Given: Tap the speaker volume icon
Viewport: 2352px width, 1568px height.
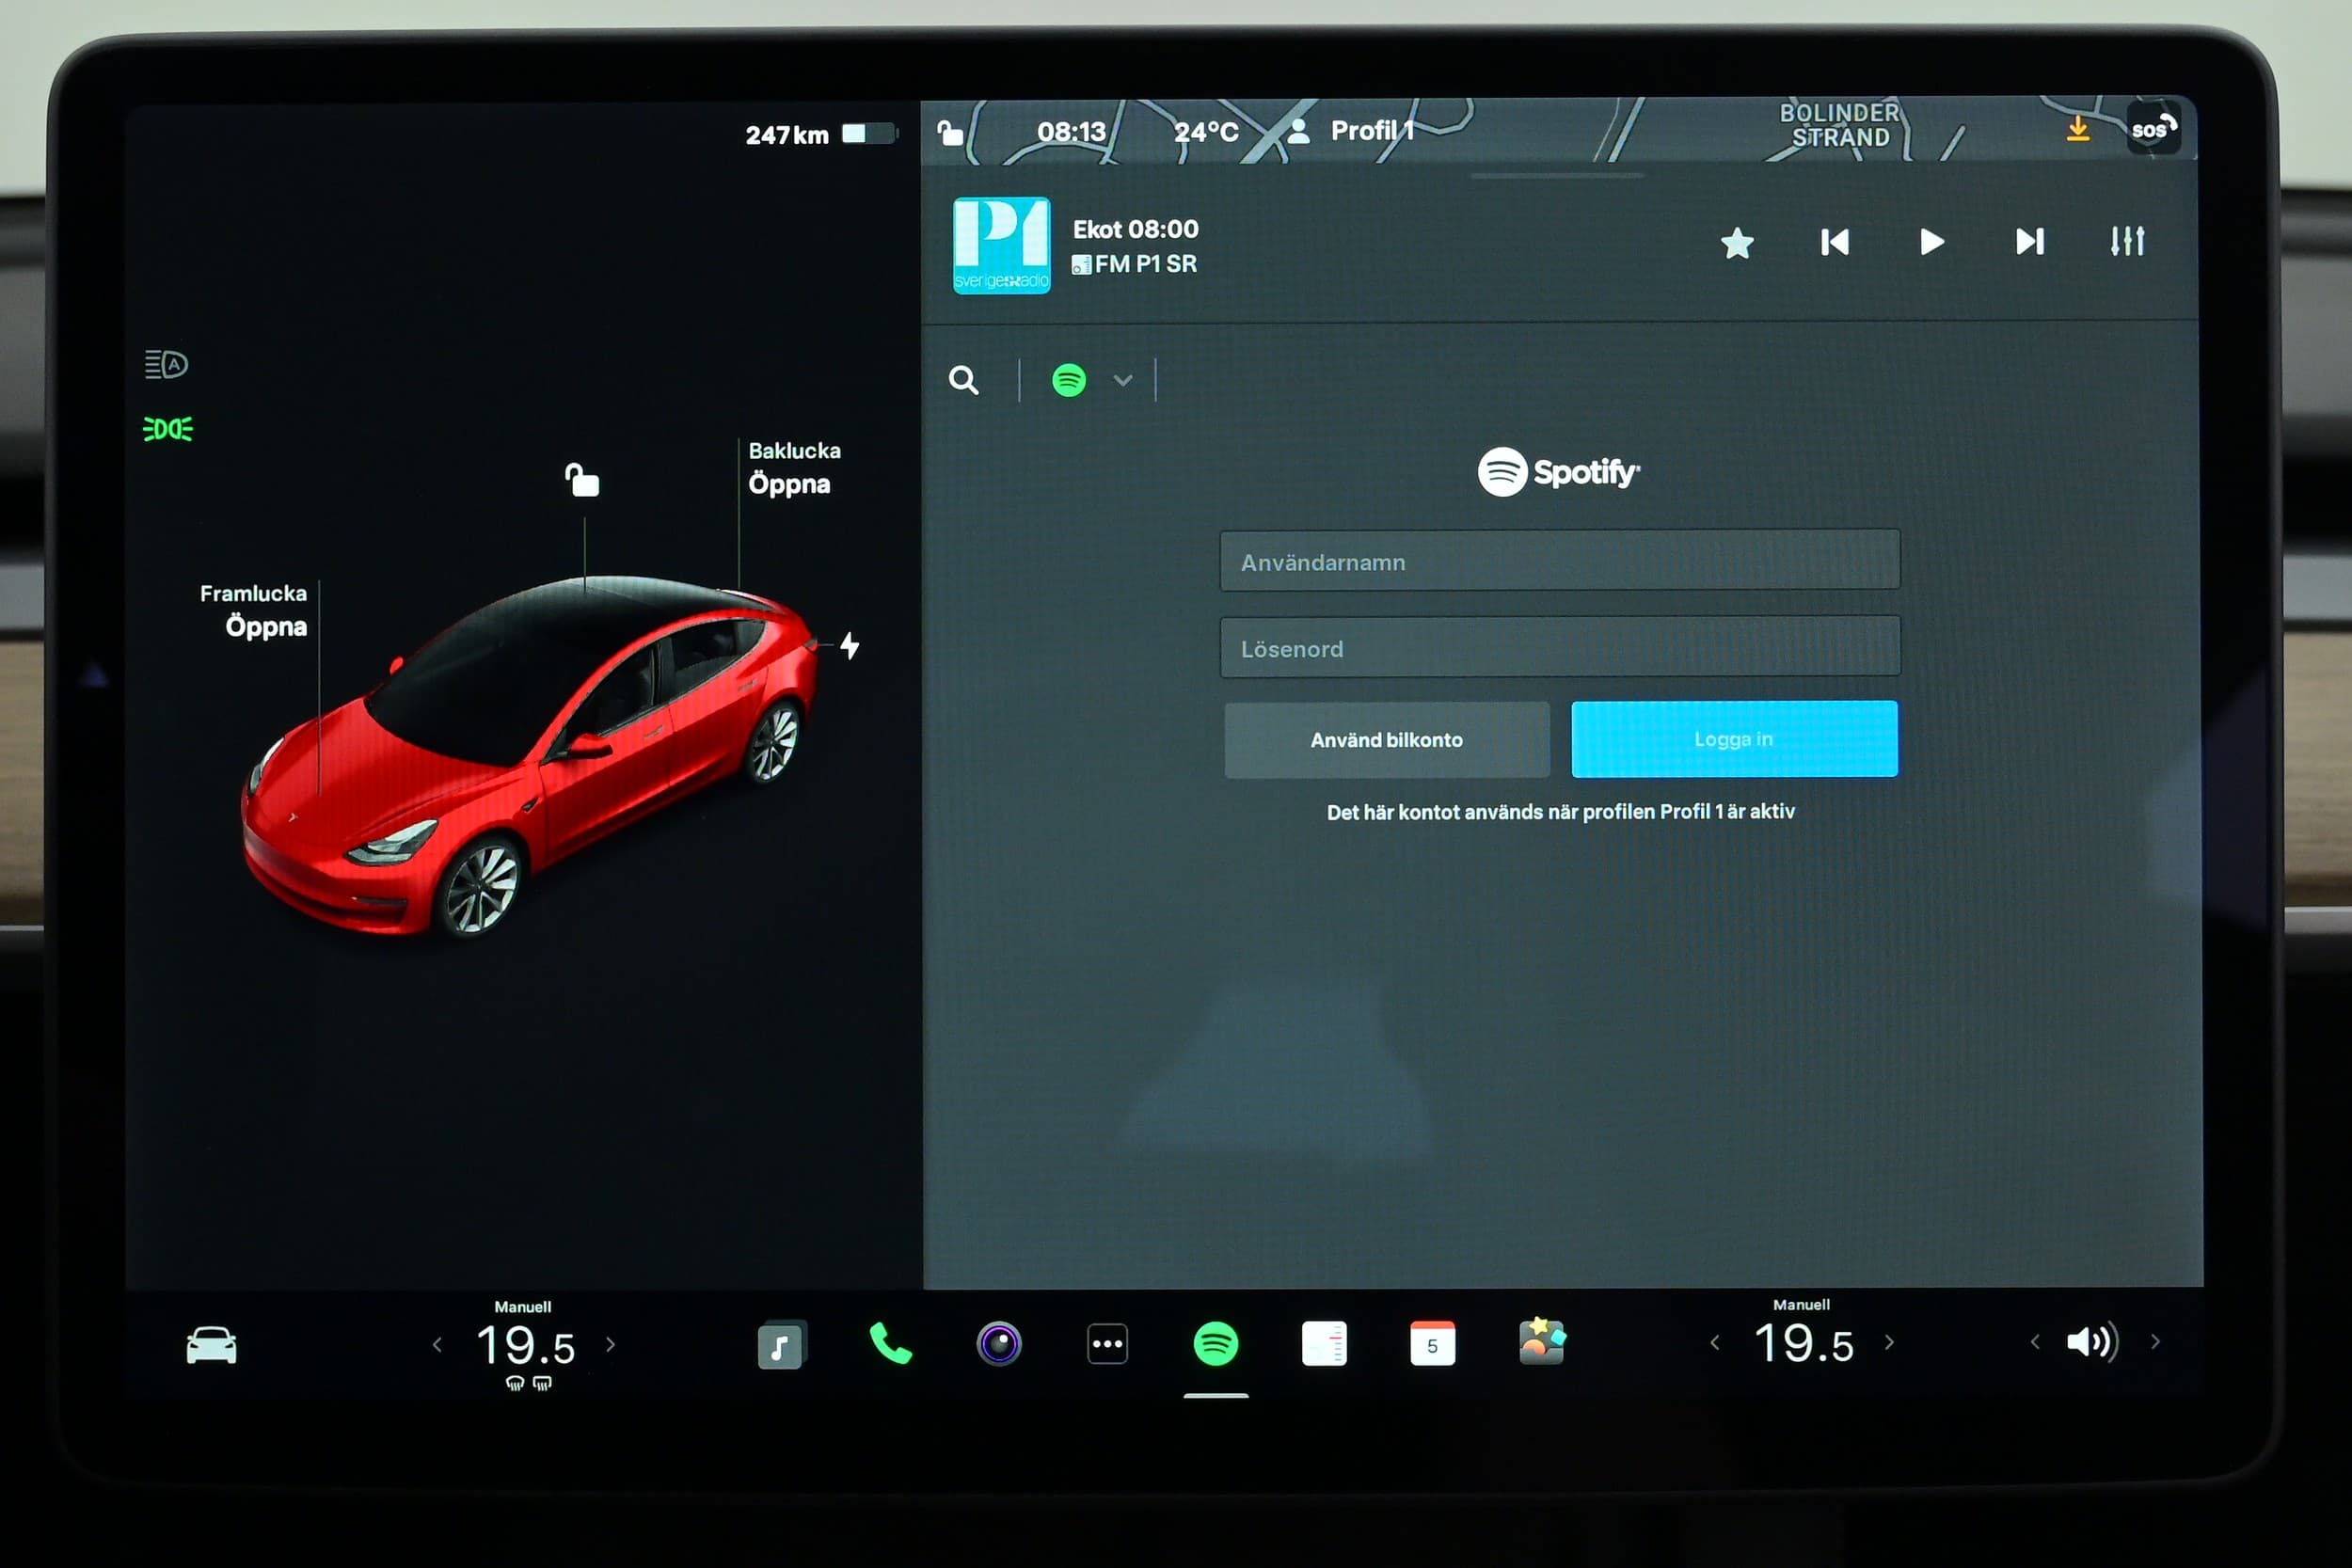Looking at the screenshot, I should [2092, 1342].
